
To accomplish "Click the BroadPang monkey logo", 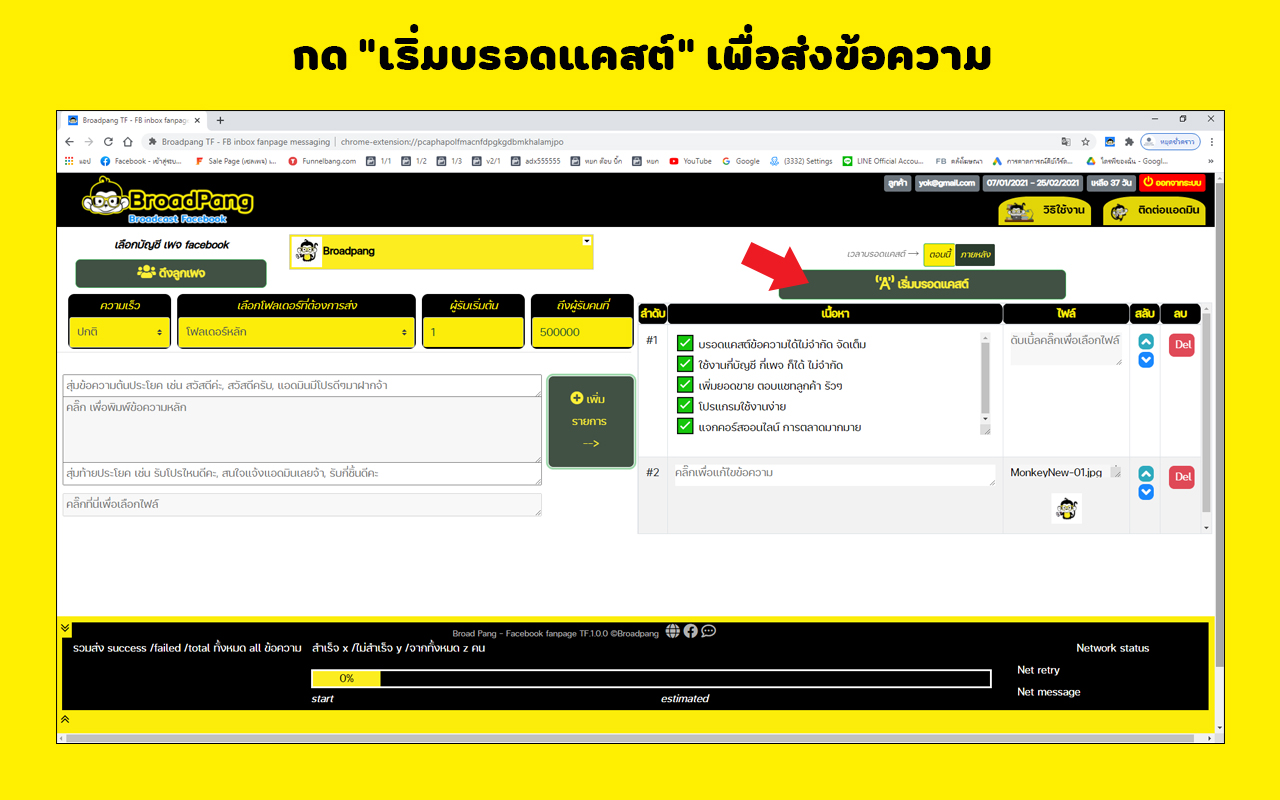I will coord(168,200).
